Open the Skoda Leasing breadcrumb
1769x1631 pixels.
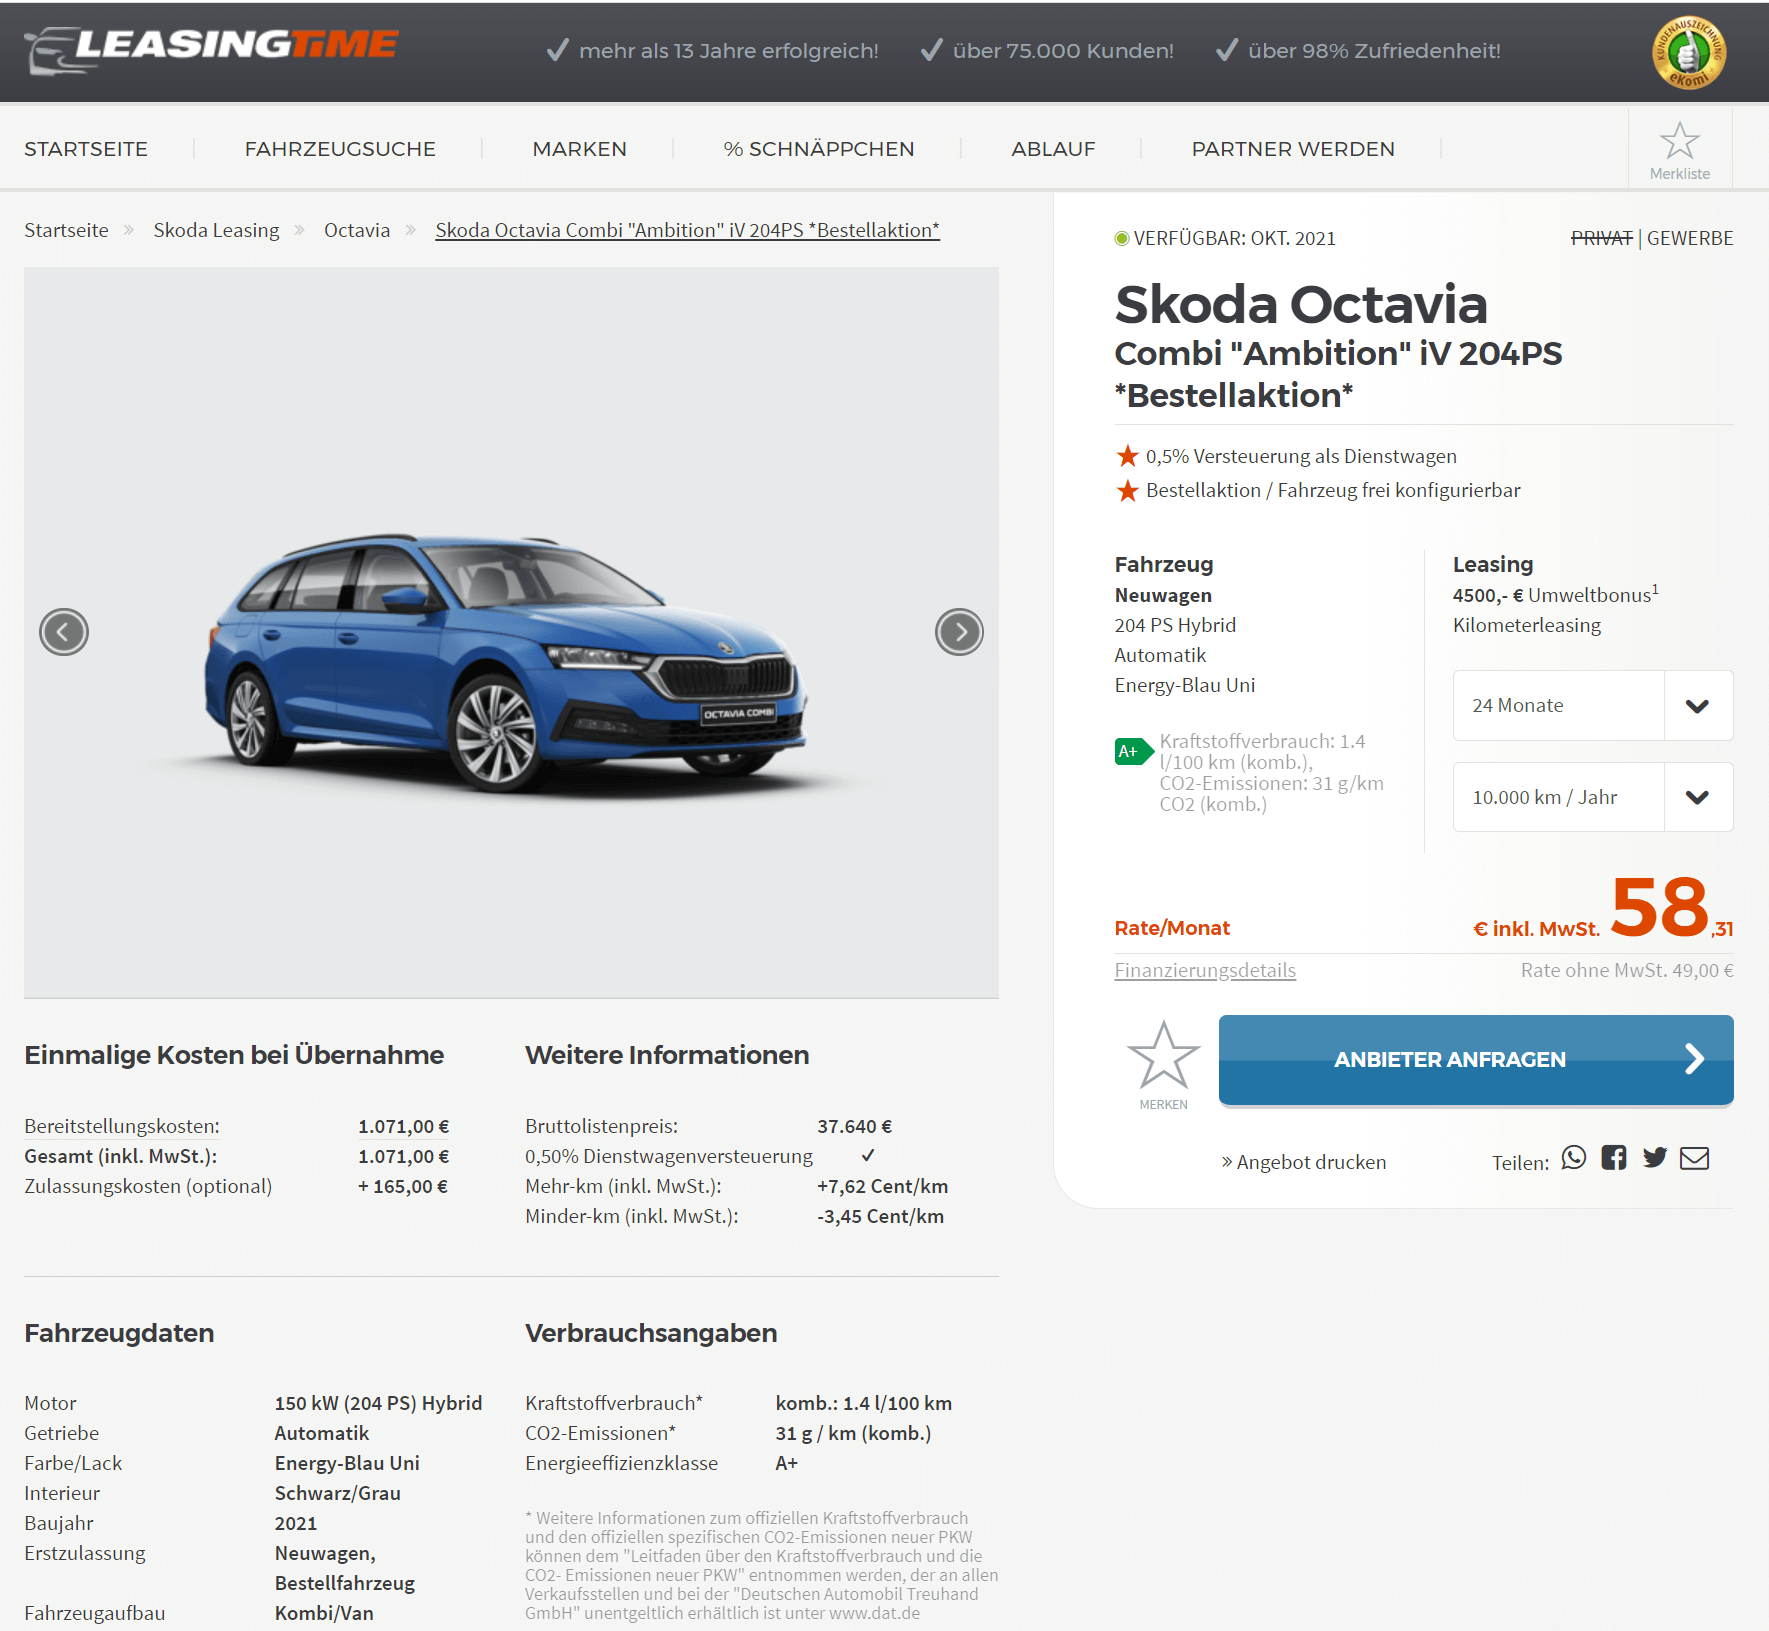coord(216,230)
